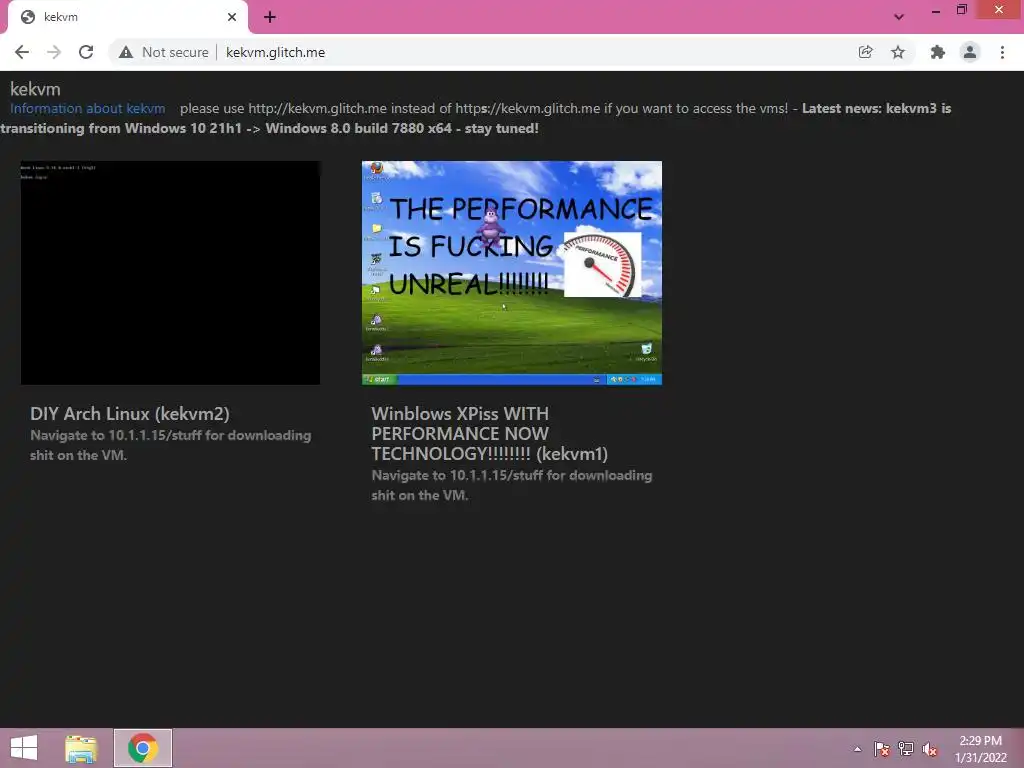Click the address bar URL kekvm.glitch.me
Screen dimensions: 1024x768
click(276, 52)
